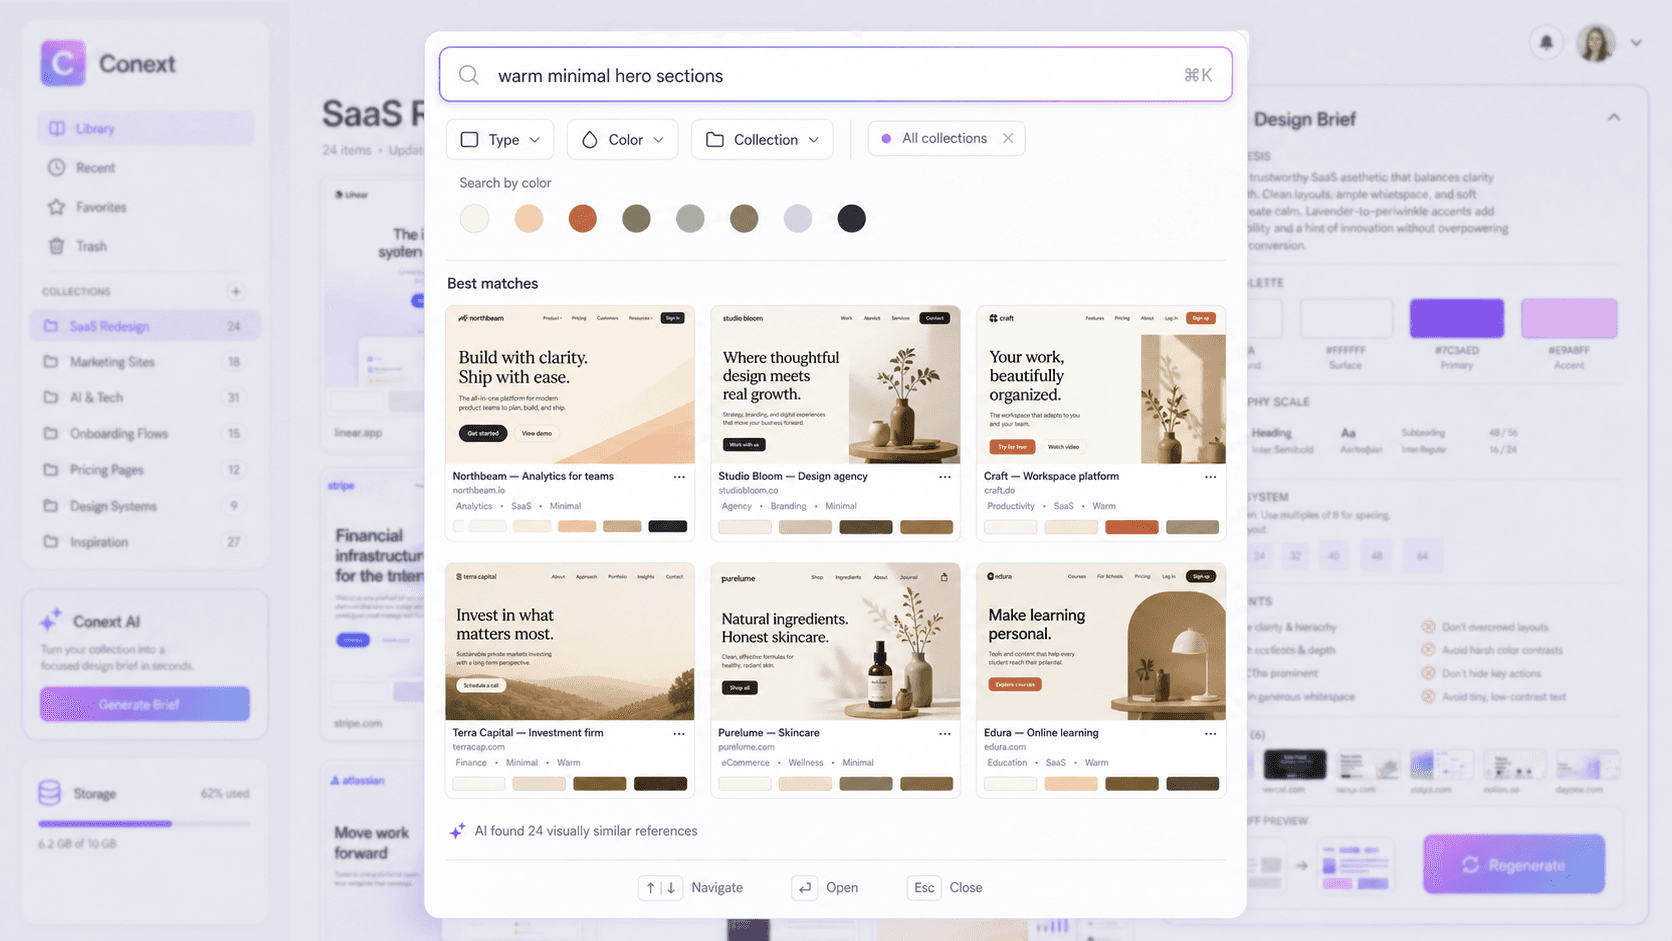Select the Marketing Sites collection

tap(145, 362)
